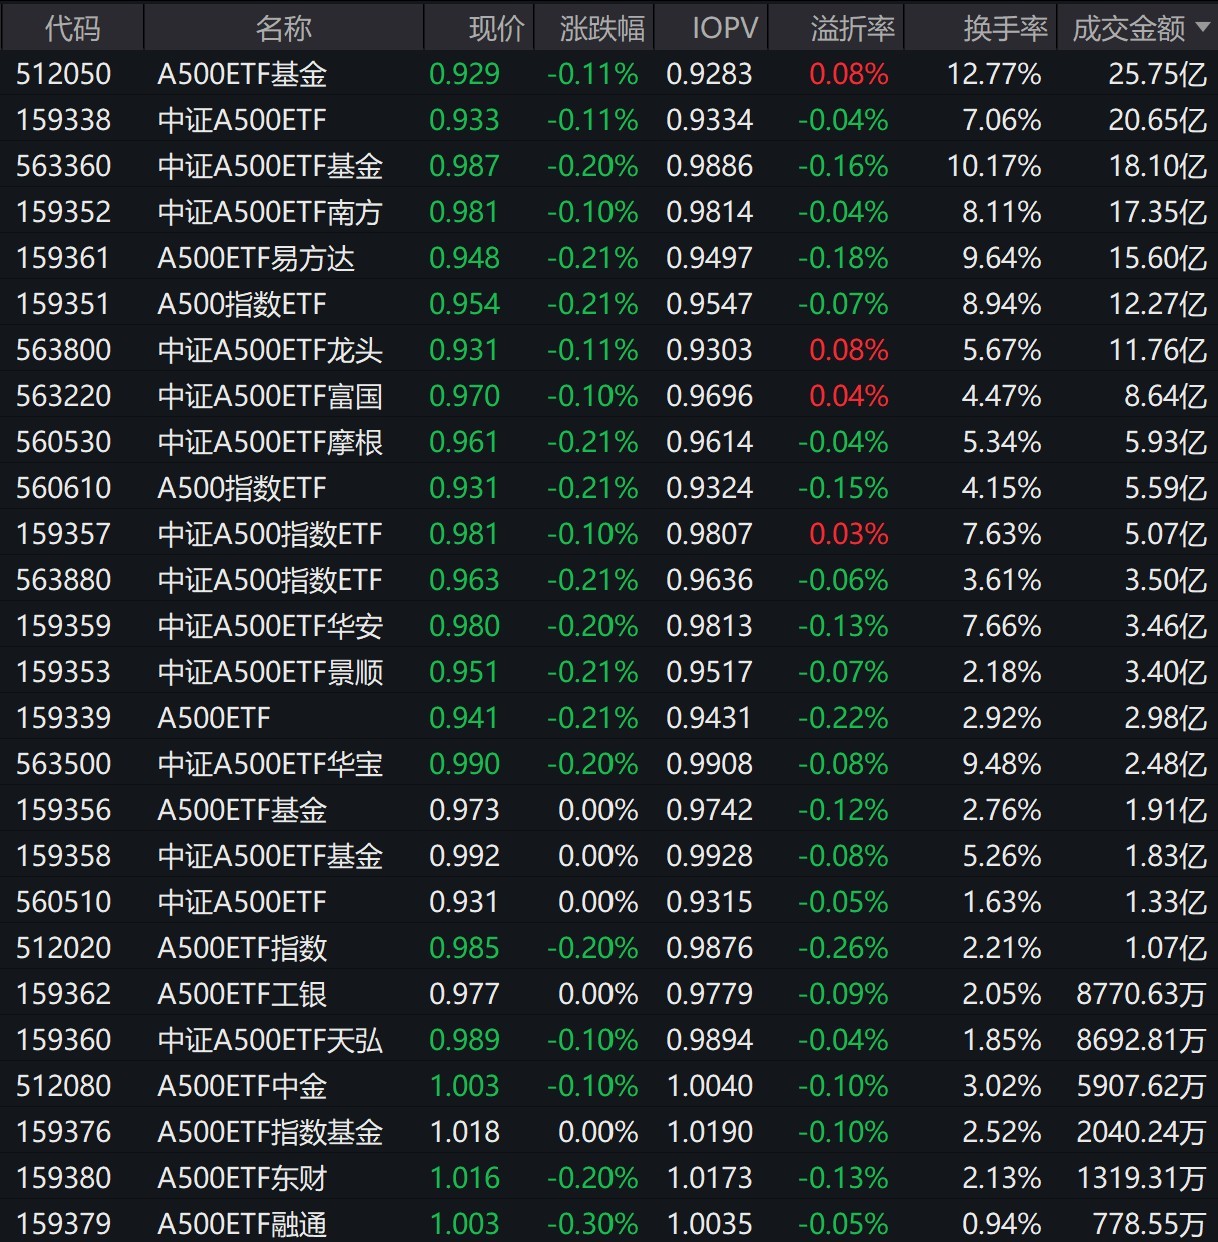Open 中证A500ETF row with code 159338

[609, 120]
